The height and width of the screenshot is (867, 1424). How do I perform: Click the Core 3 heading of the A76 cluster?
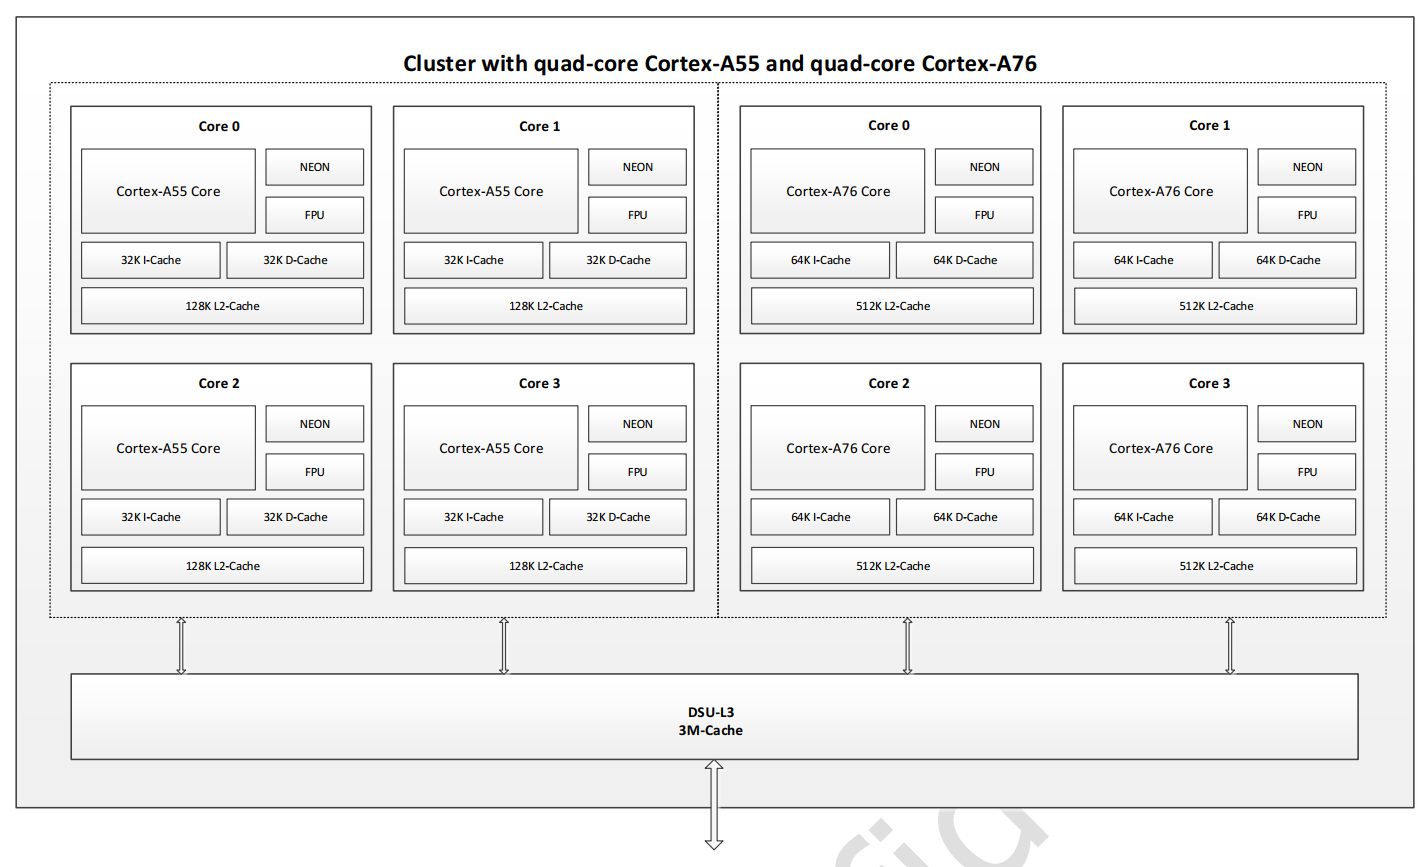point(1210,383)
